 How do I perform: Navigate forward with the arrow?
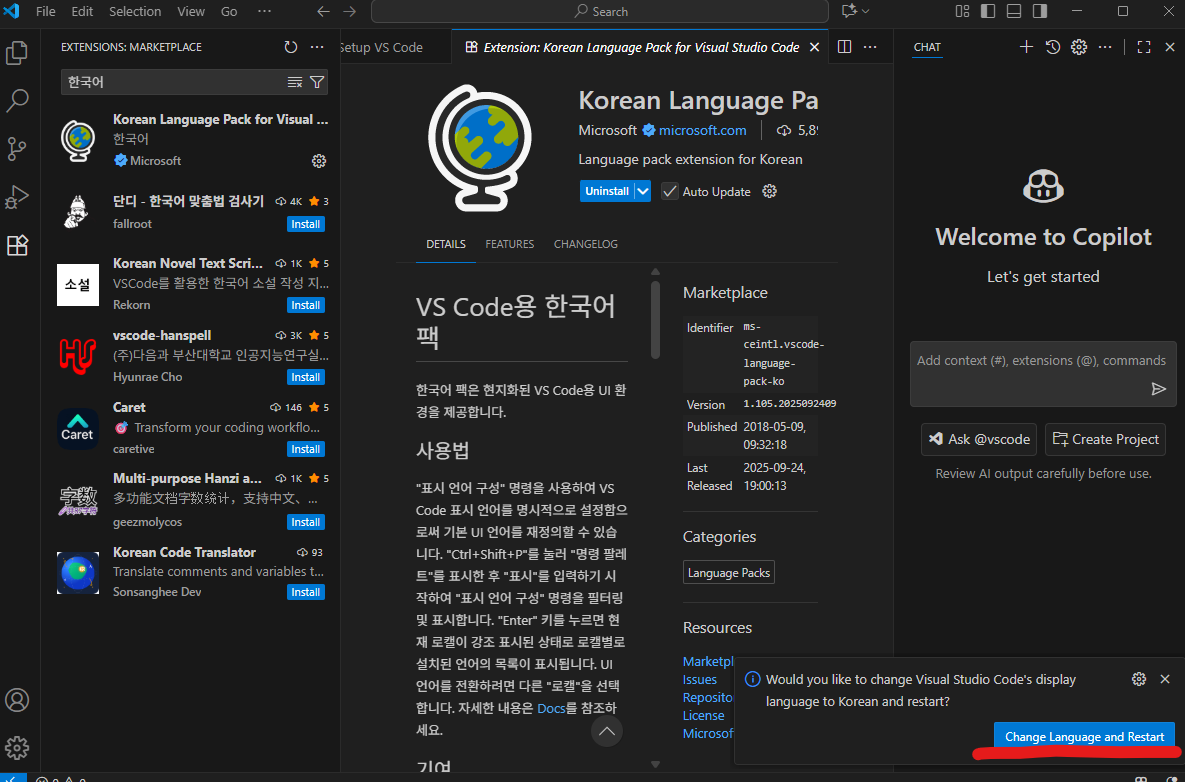point(349,11)
